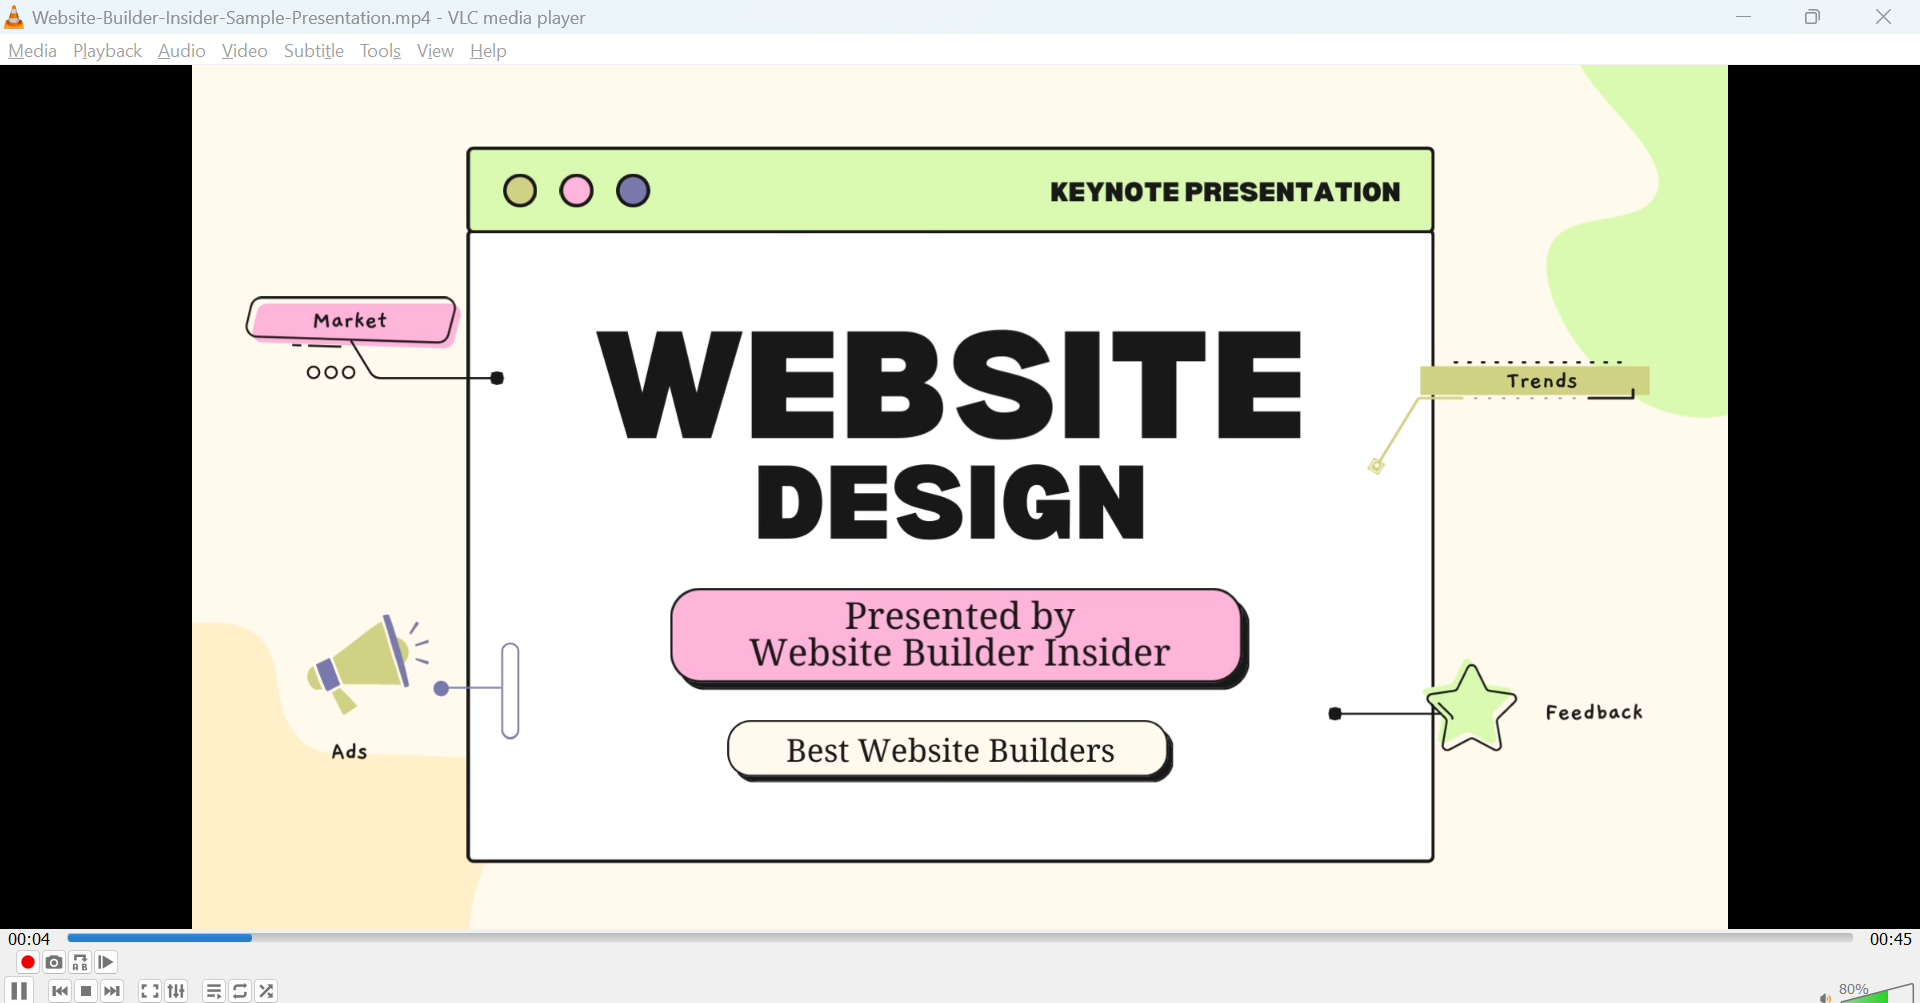This screenshot has width=1920, height=1003.
Task: Skip to previous media
Action: (x=60, y=991)
